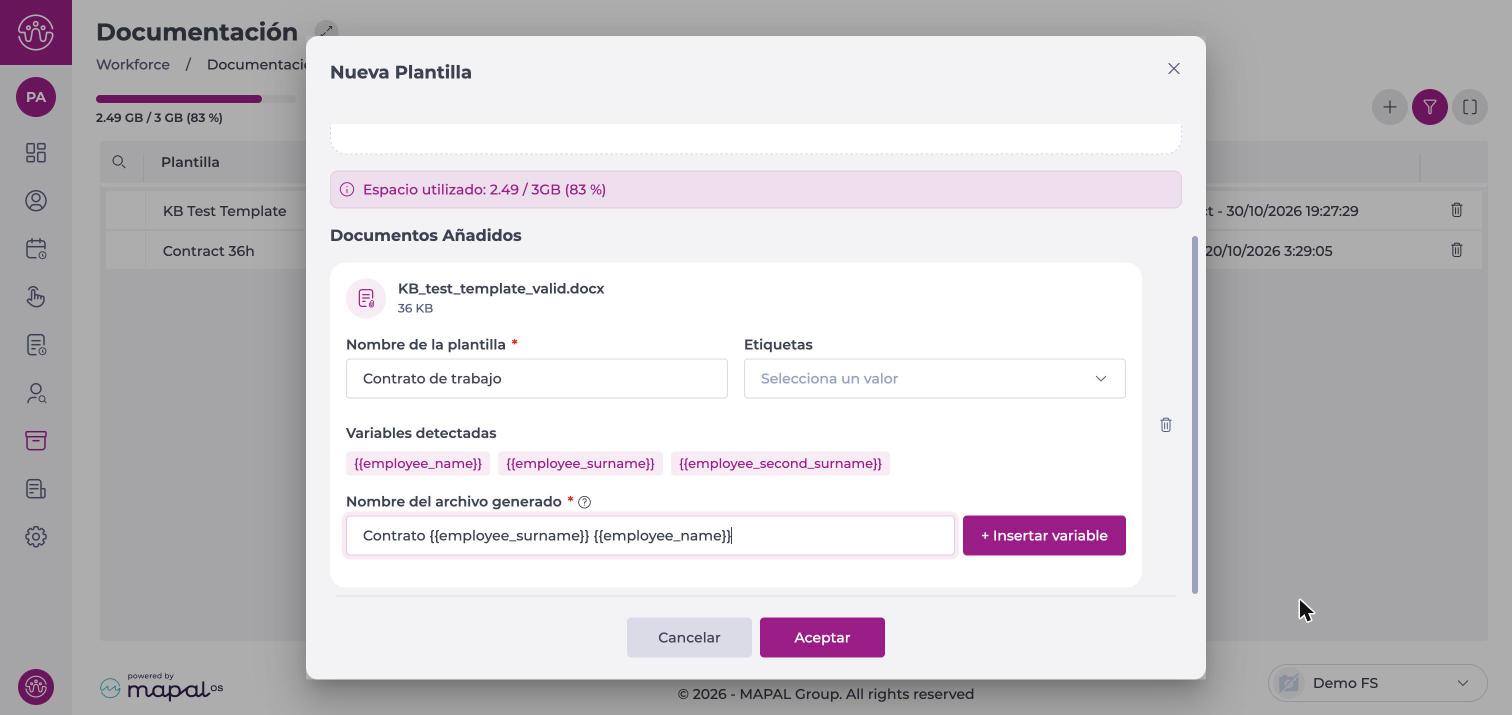Click the expand icon beside Documentación title
This screenshot has height=715, width=1512.
point(326,32)
